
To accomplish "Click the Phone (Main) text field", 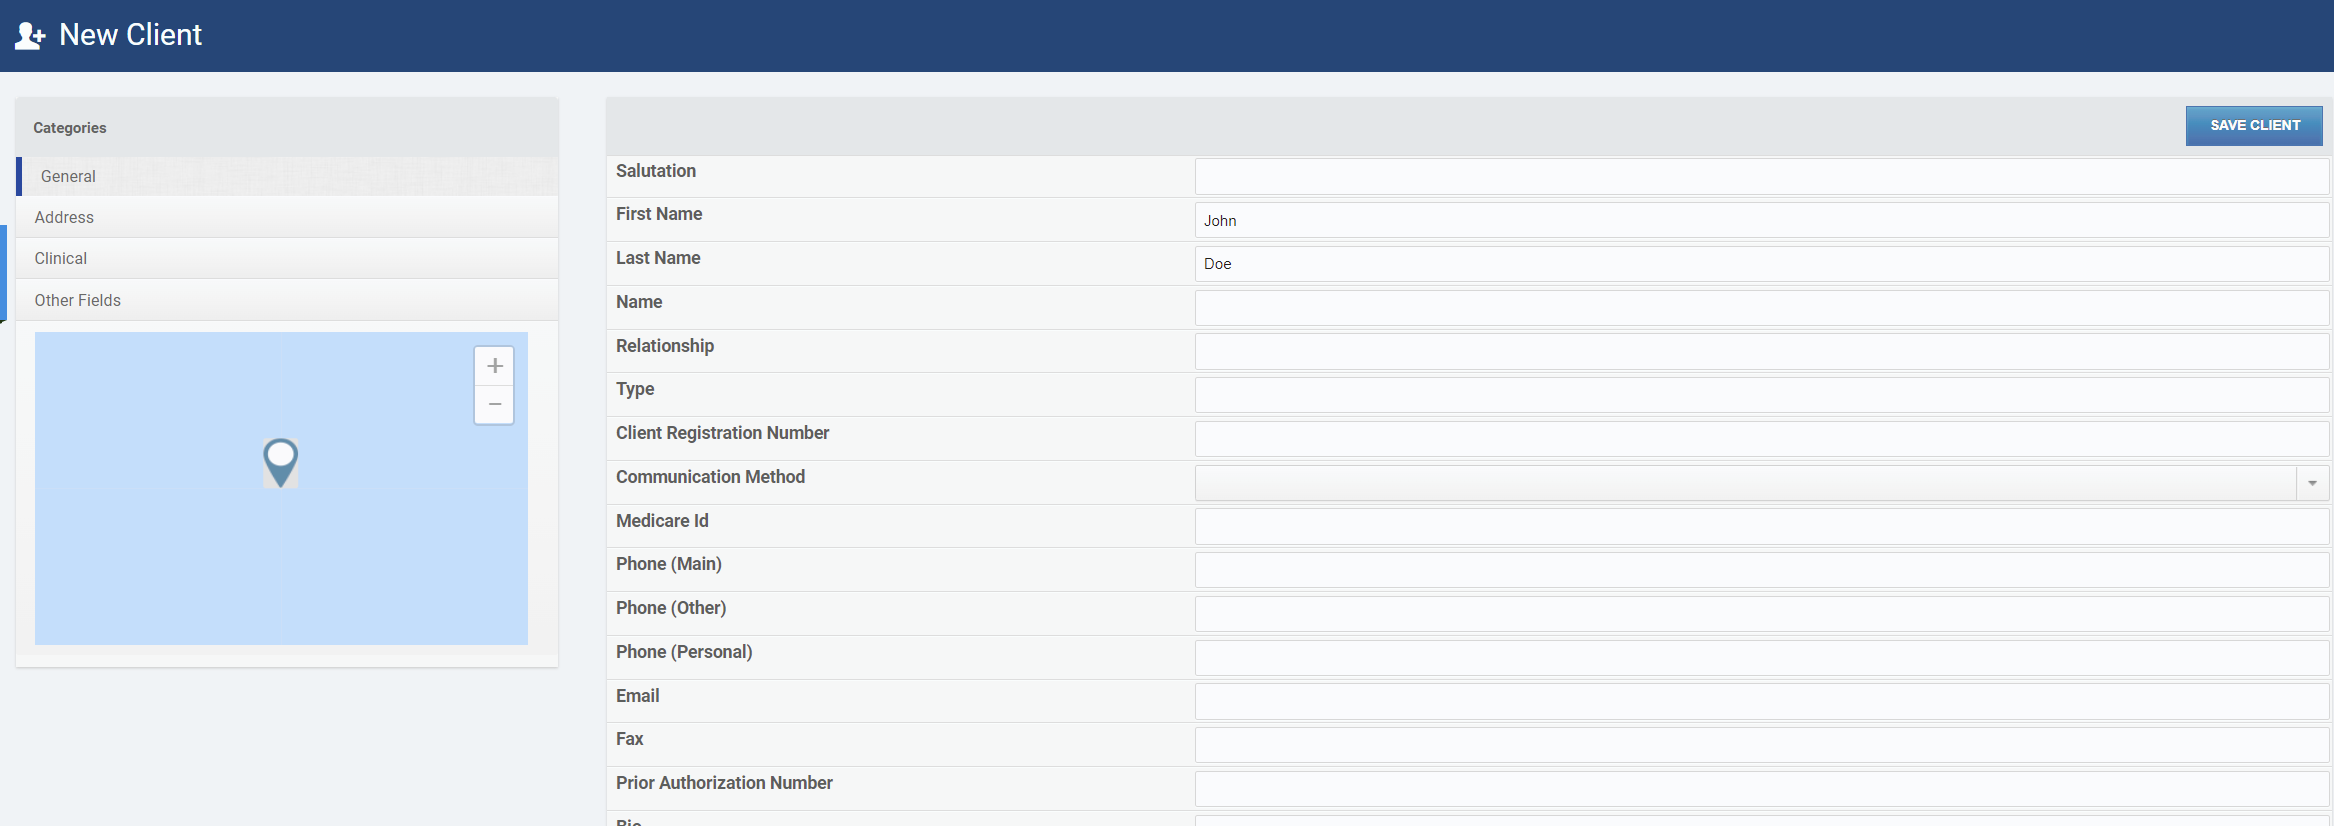I will point(1760,570).
